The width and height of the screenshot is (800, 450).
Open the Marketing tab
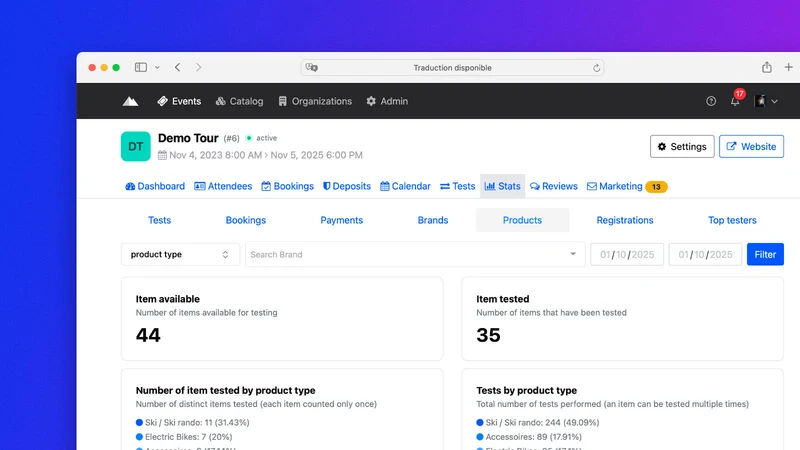[614, 186]
